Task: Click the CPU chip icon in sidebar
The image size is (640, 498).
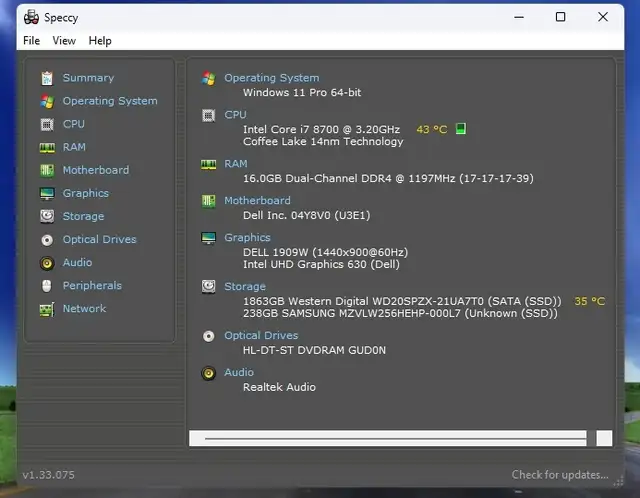Action: [x=47, y=124]
